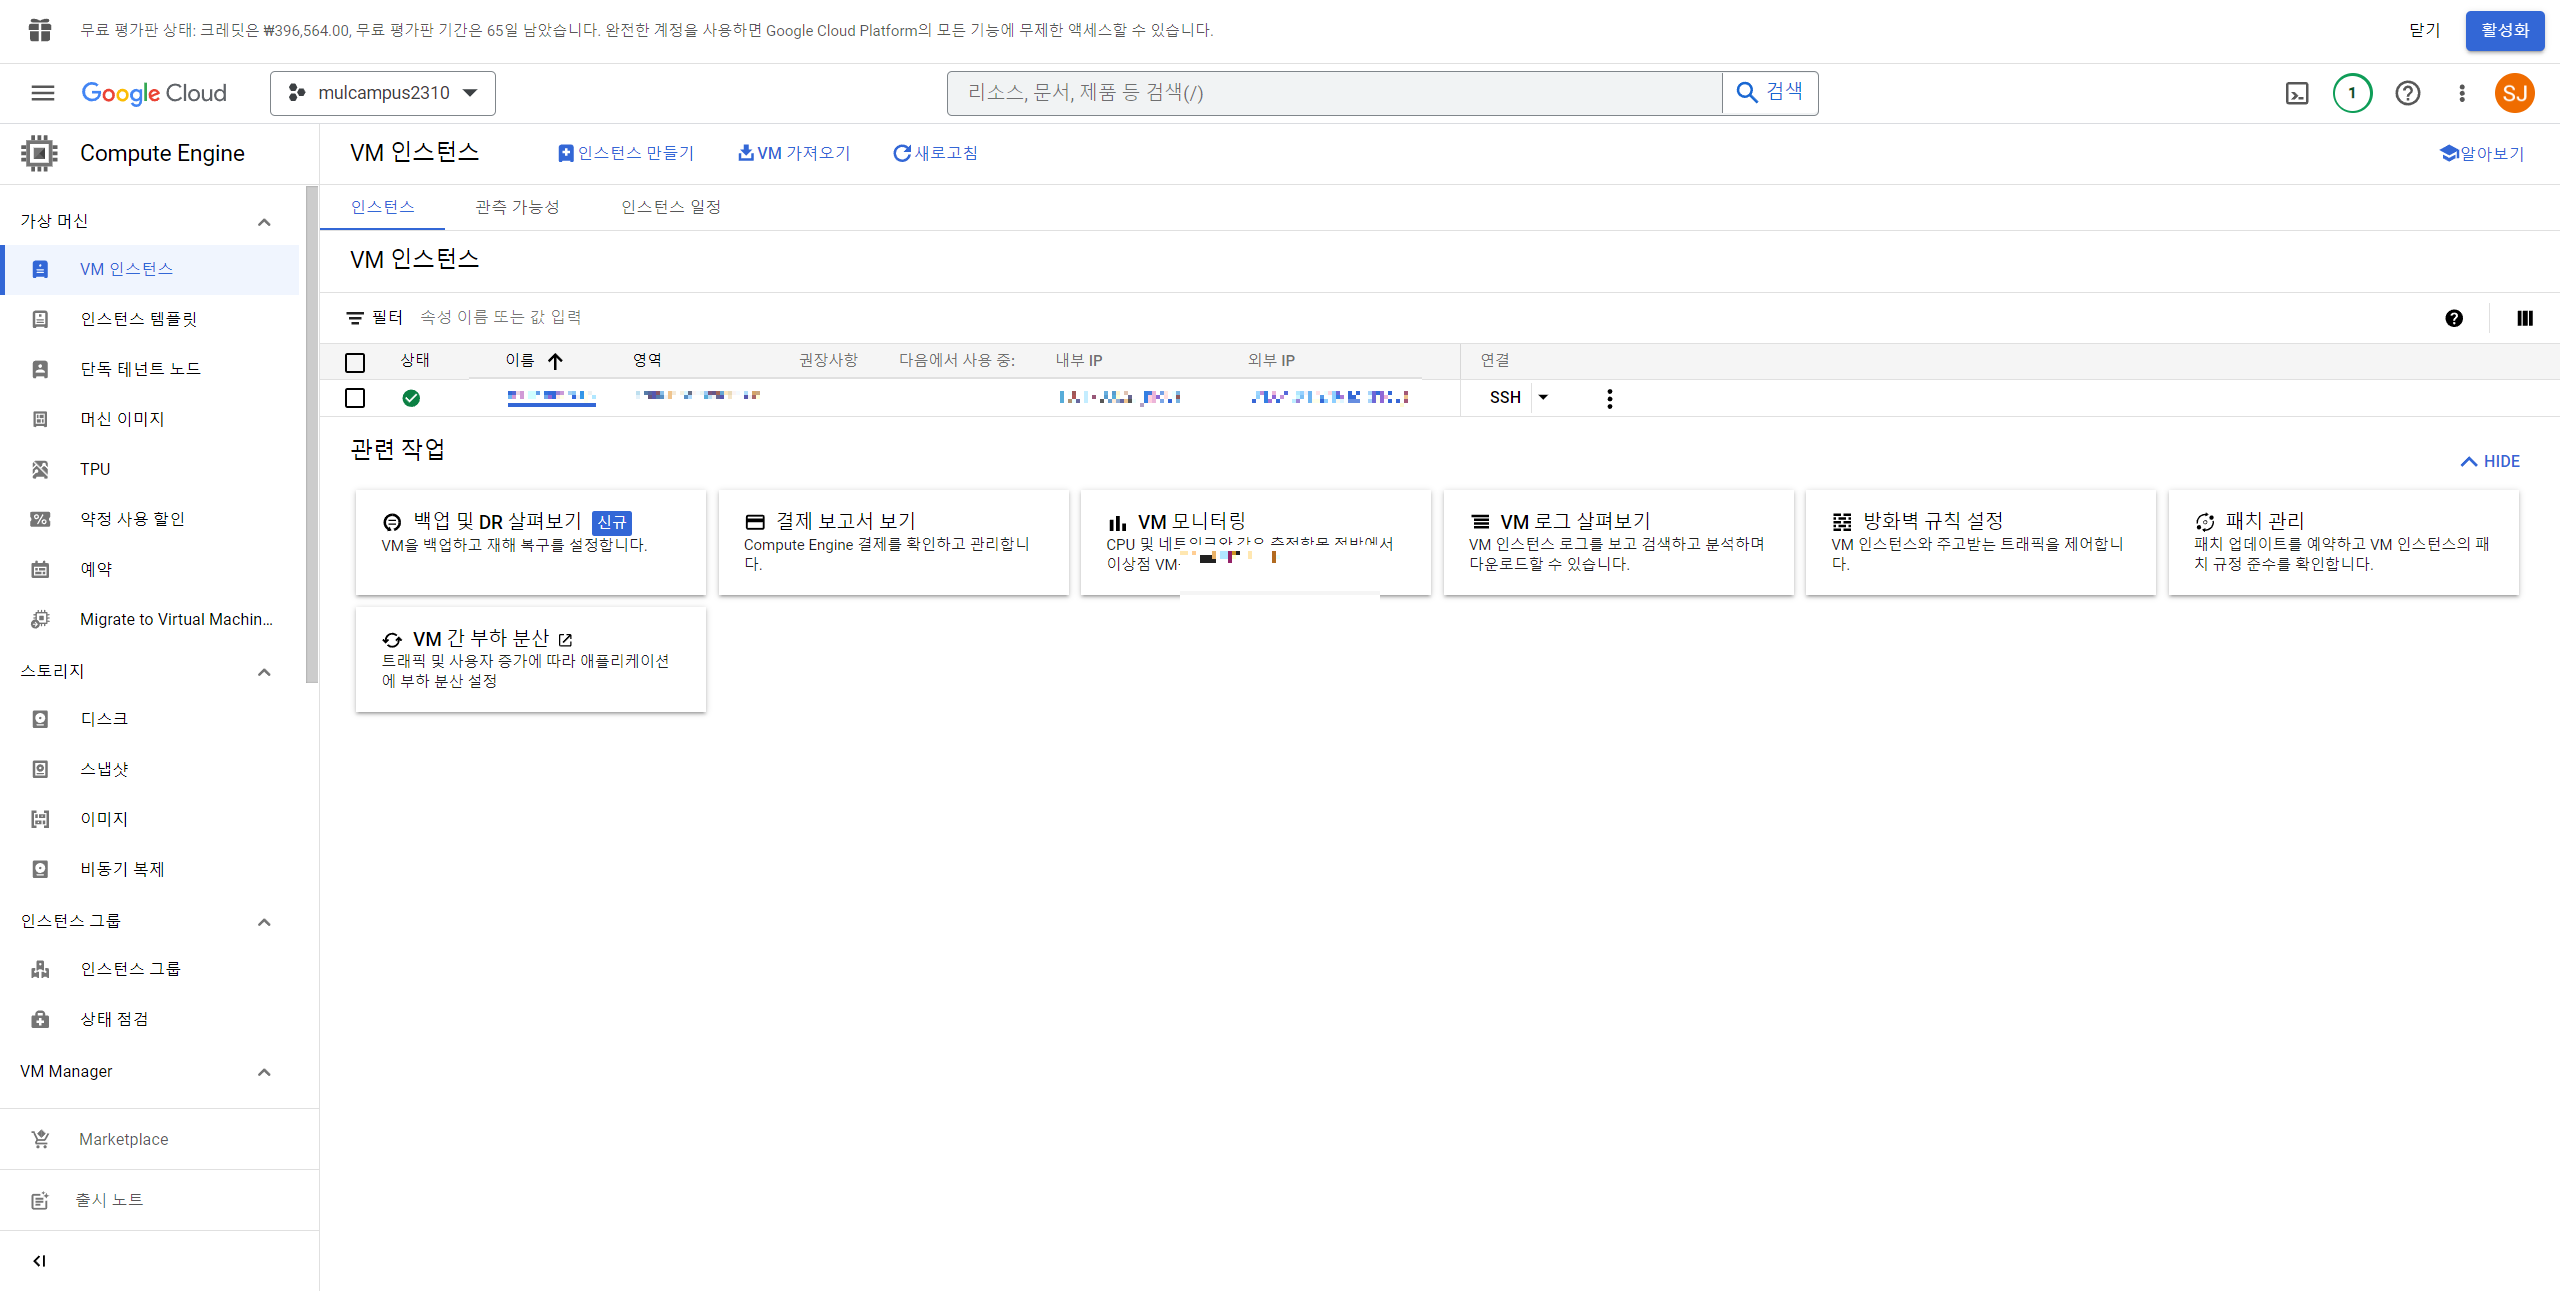Open the hamburger navigation menu
Screen dimensions: 2560x1291
click(42, 93)
